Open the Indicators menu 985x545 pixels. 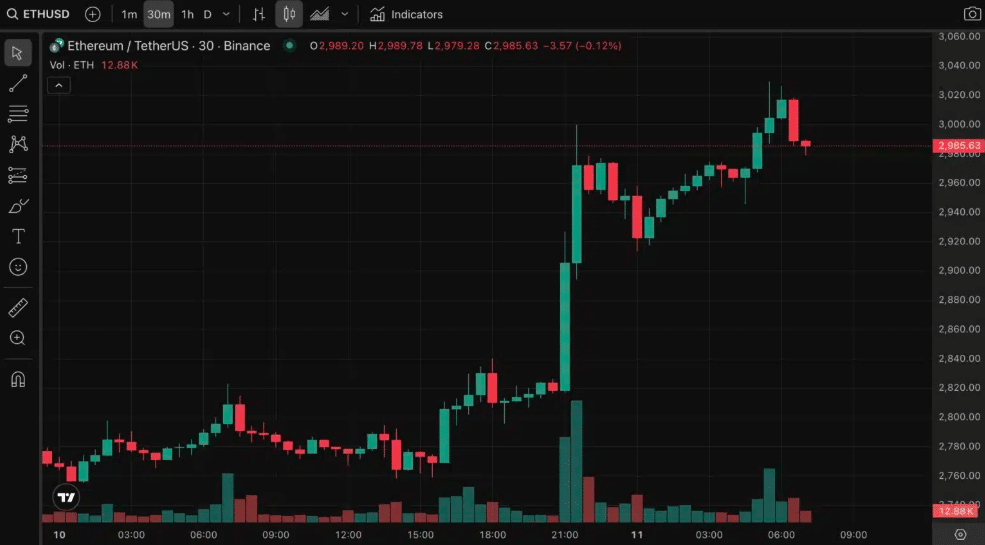(x=406, y=14)
